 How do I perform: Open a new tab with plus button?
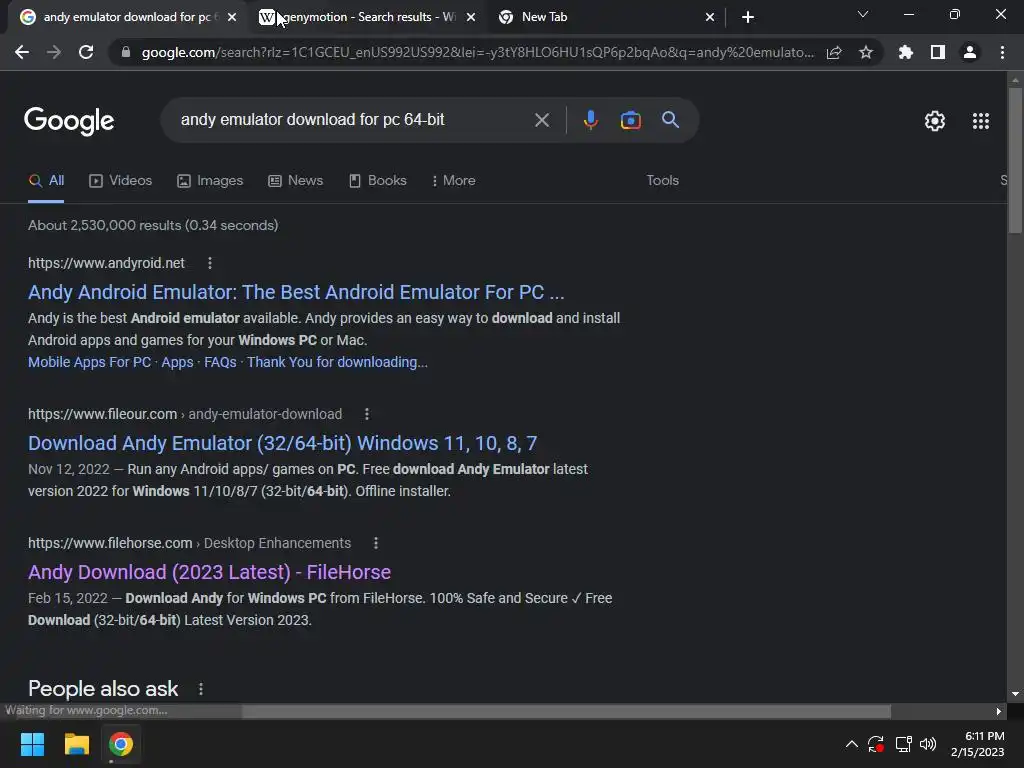(x=748, y=17)
